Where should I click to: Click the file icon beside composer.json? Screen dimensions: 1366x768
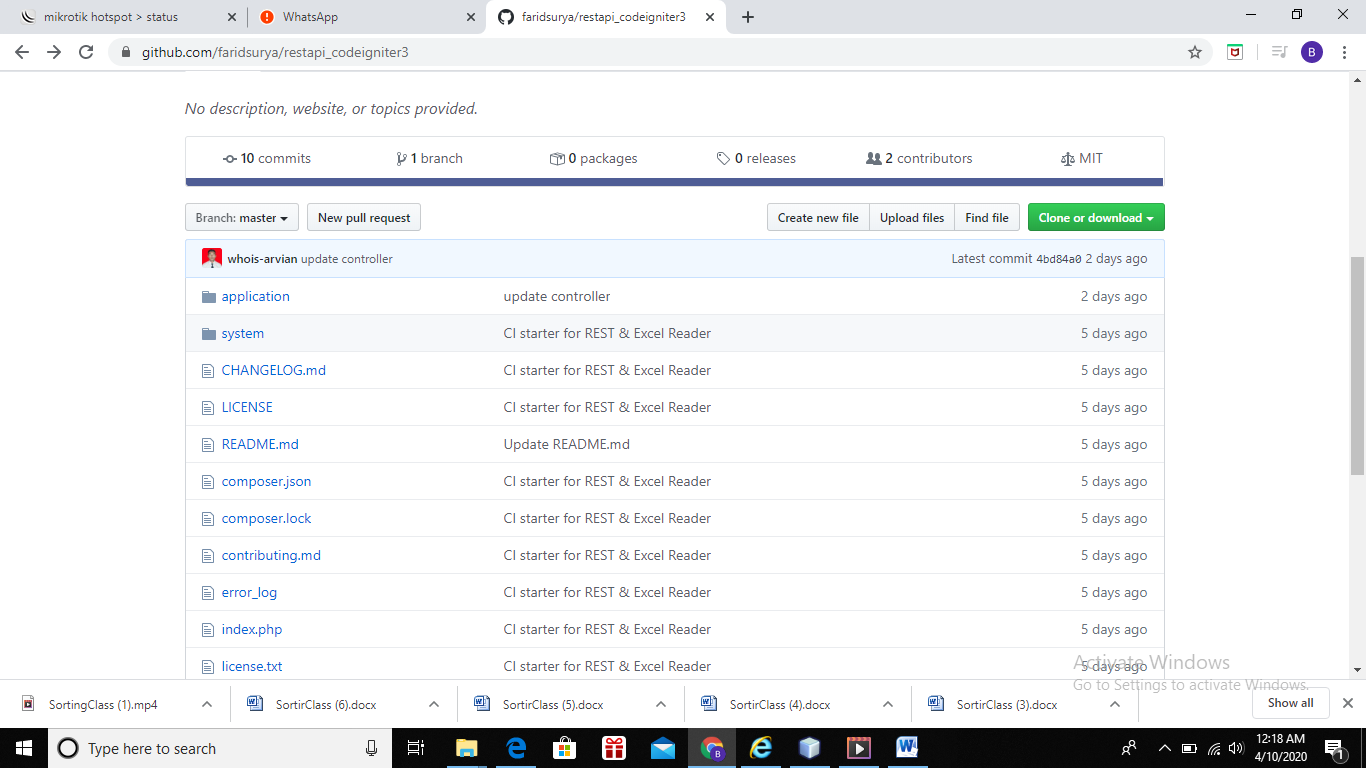tap(208, 482)
